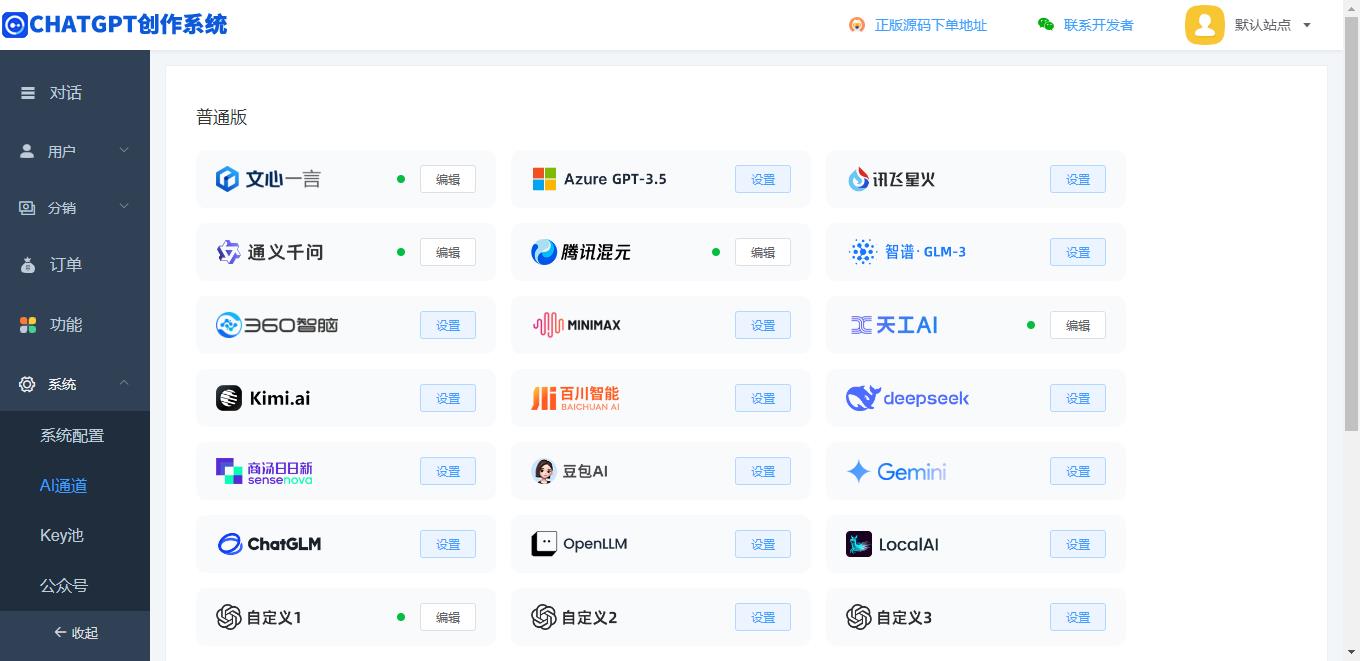
Task: Click the CHATGPT创作系统 logo icon
Action: coord(15,24)
